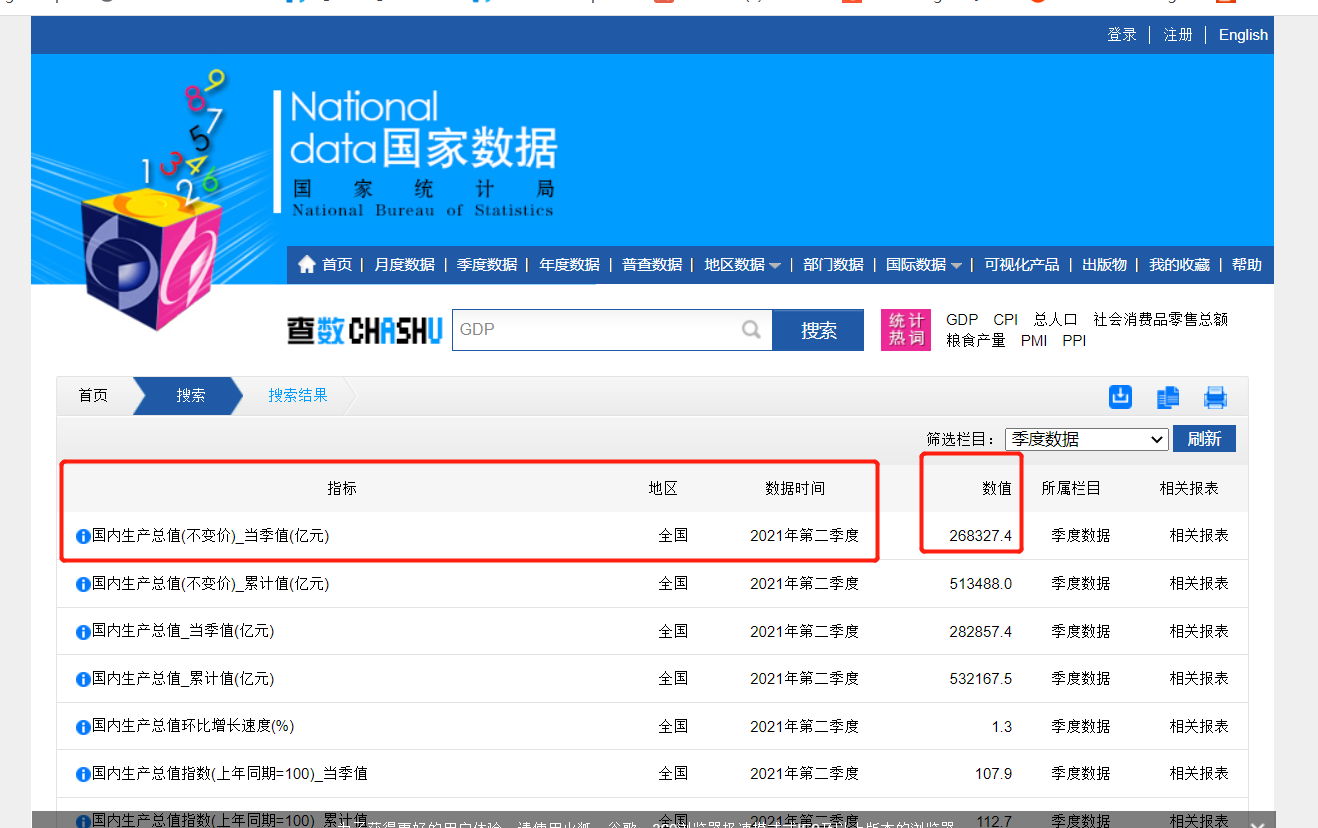Click the 登录 link at top
Image resolution: width=1318 pixels, height=828 pixels.
pyautogui.click(x=1122, y=35)
